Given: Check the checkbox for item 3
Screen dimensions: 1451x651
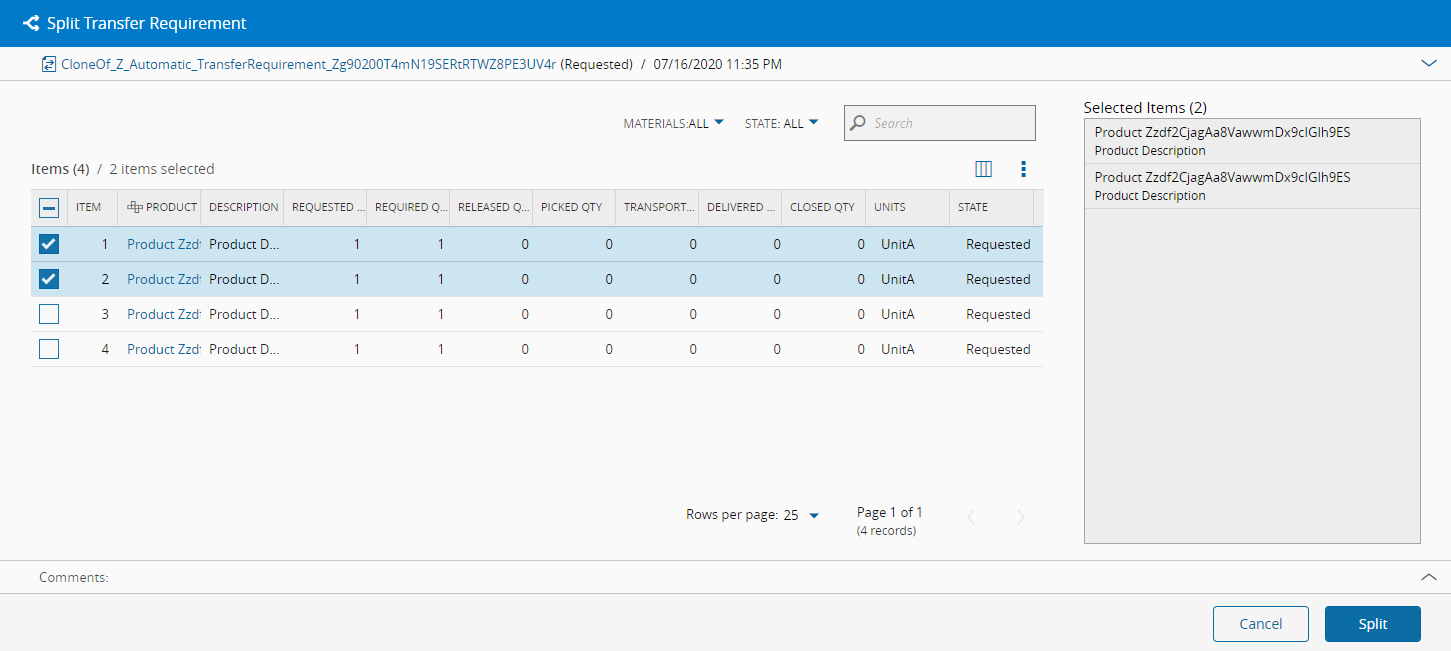Looking at the screenshot, I should (49, 314).
